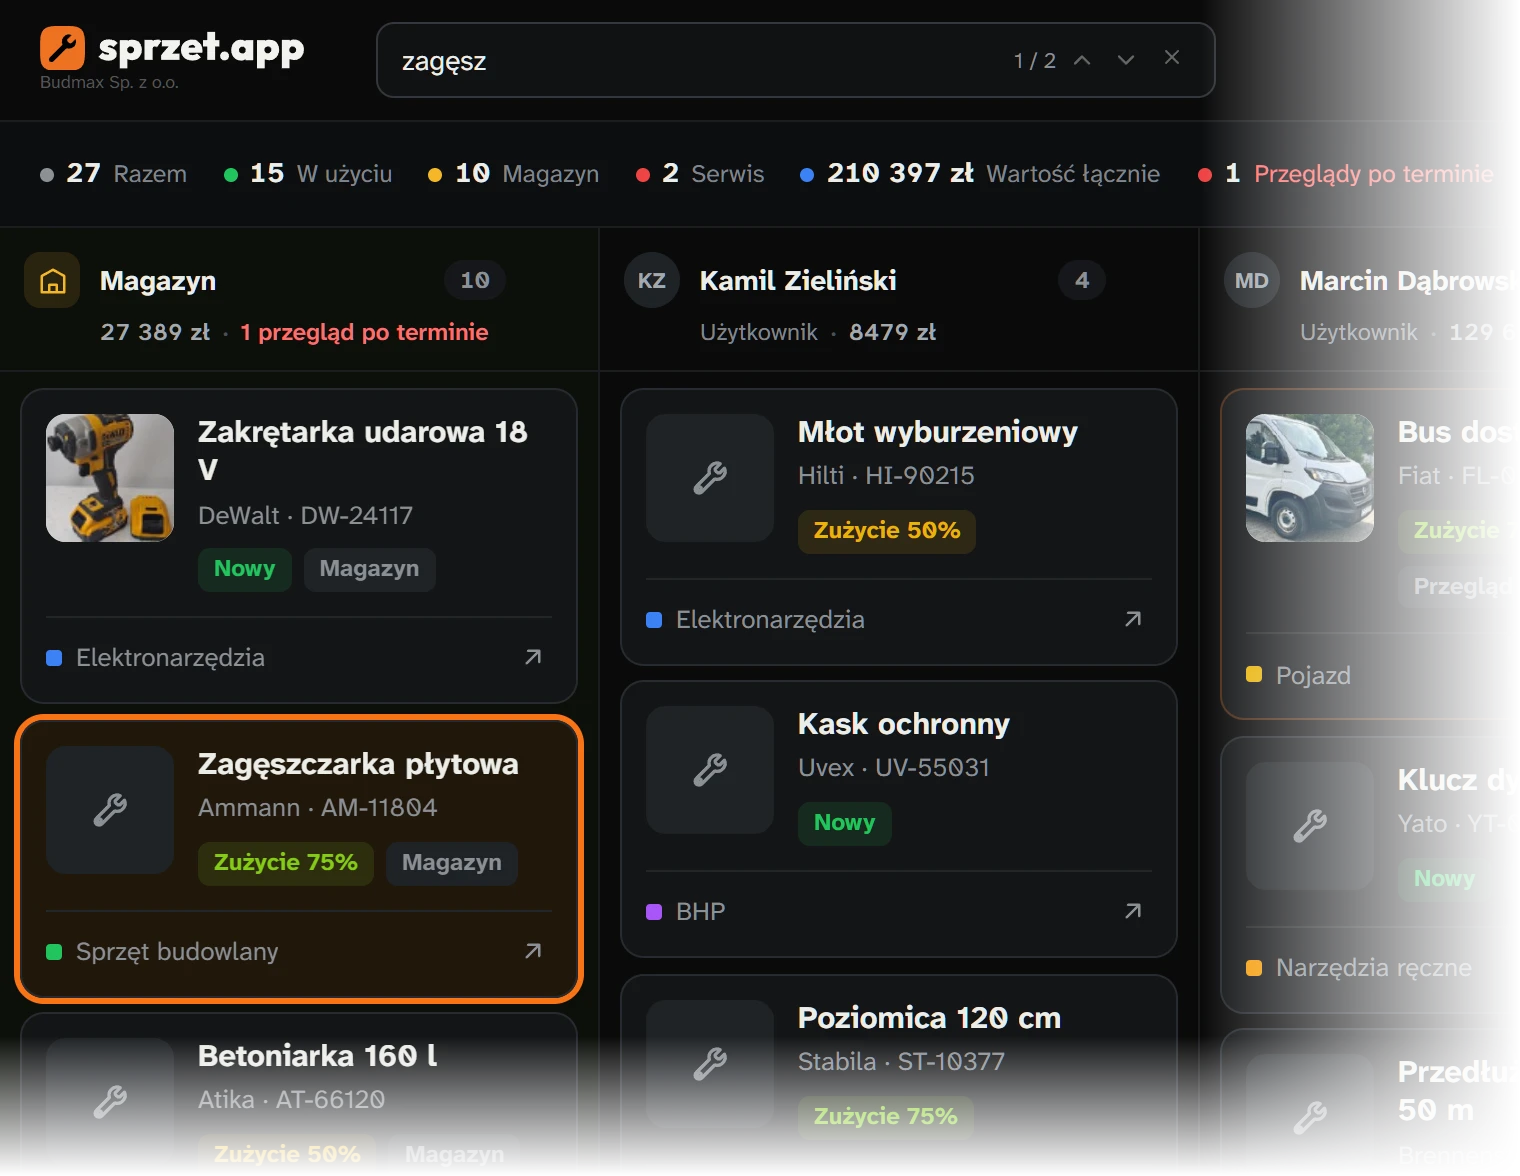Click the KZ avatar of Kamil Zieliński

(652, 281)
